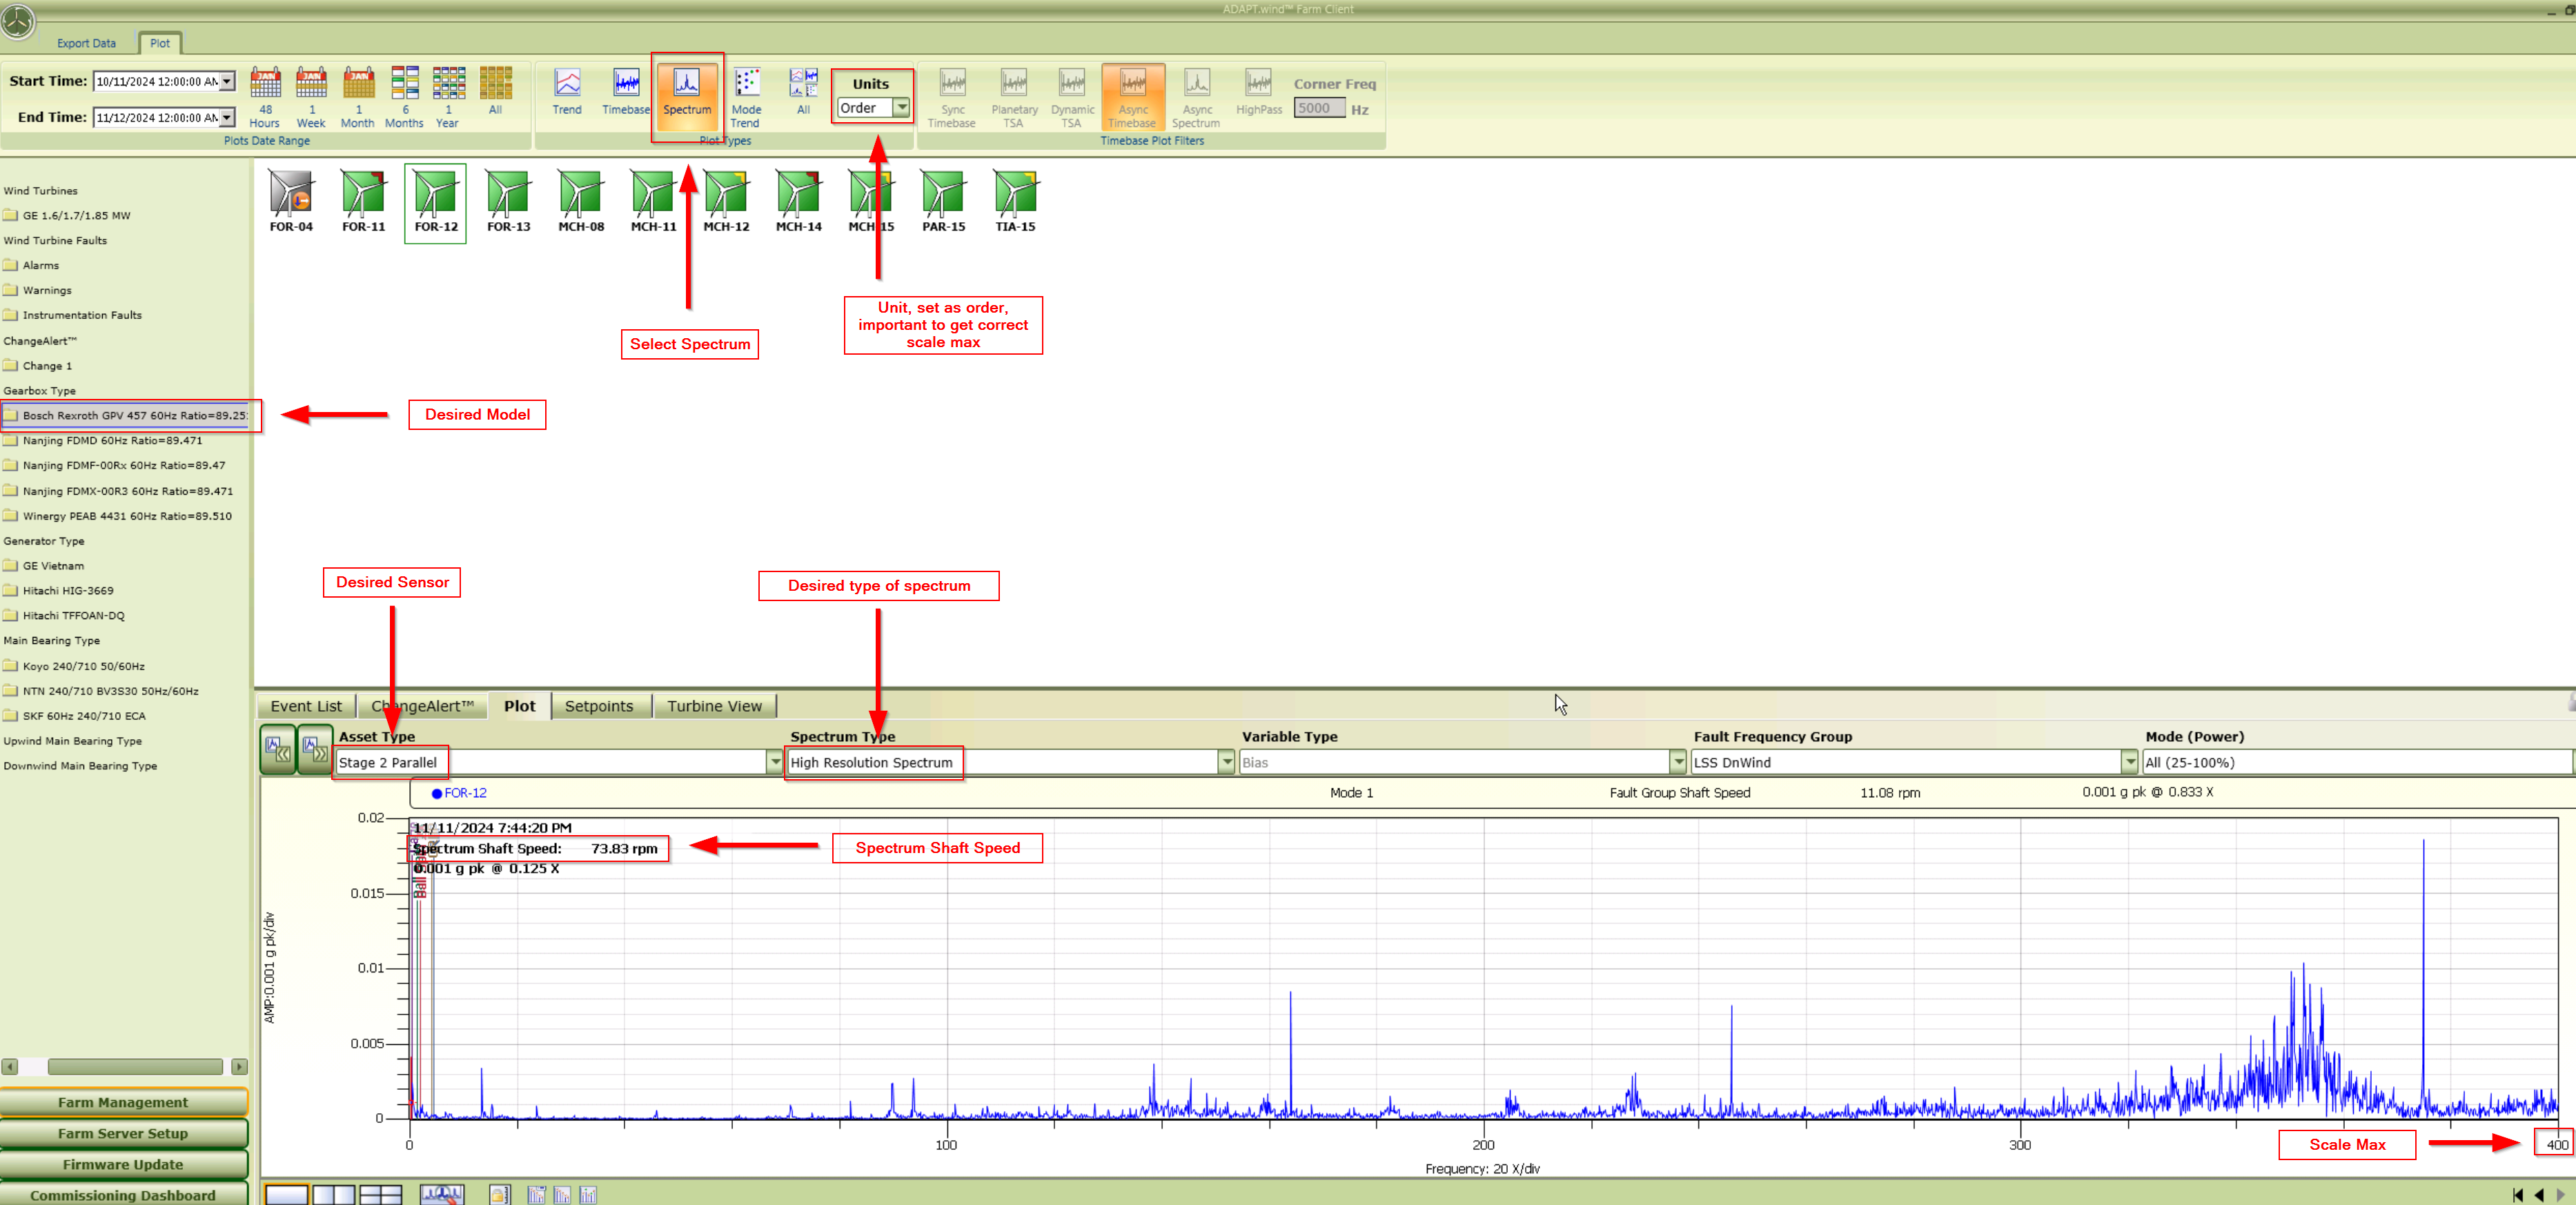Screen dimensions: 2576x1205
Task: Click the Farm Server Setup button
Action: 123,1133
